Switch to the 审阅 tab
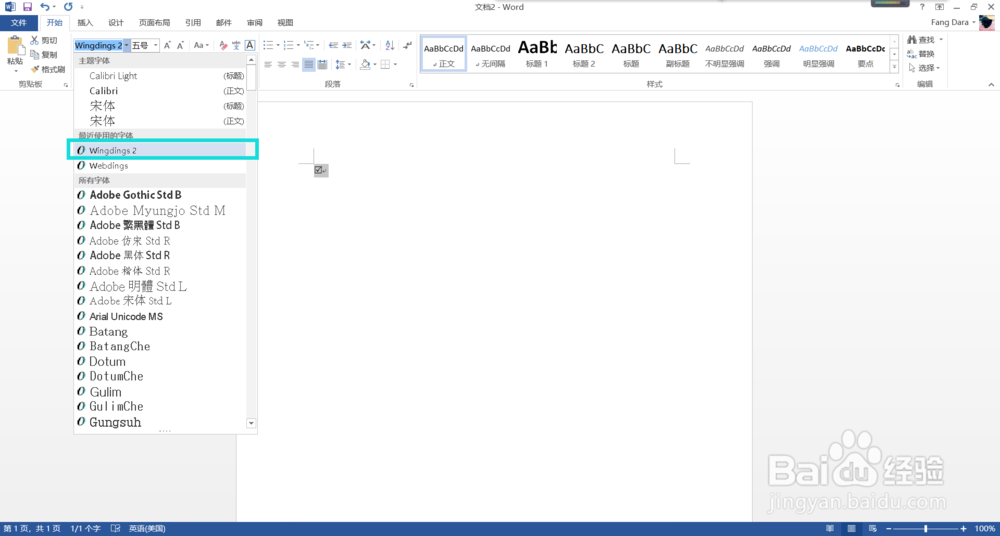 click(254, 23)
